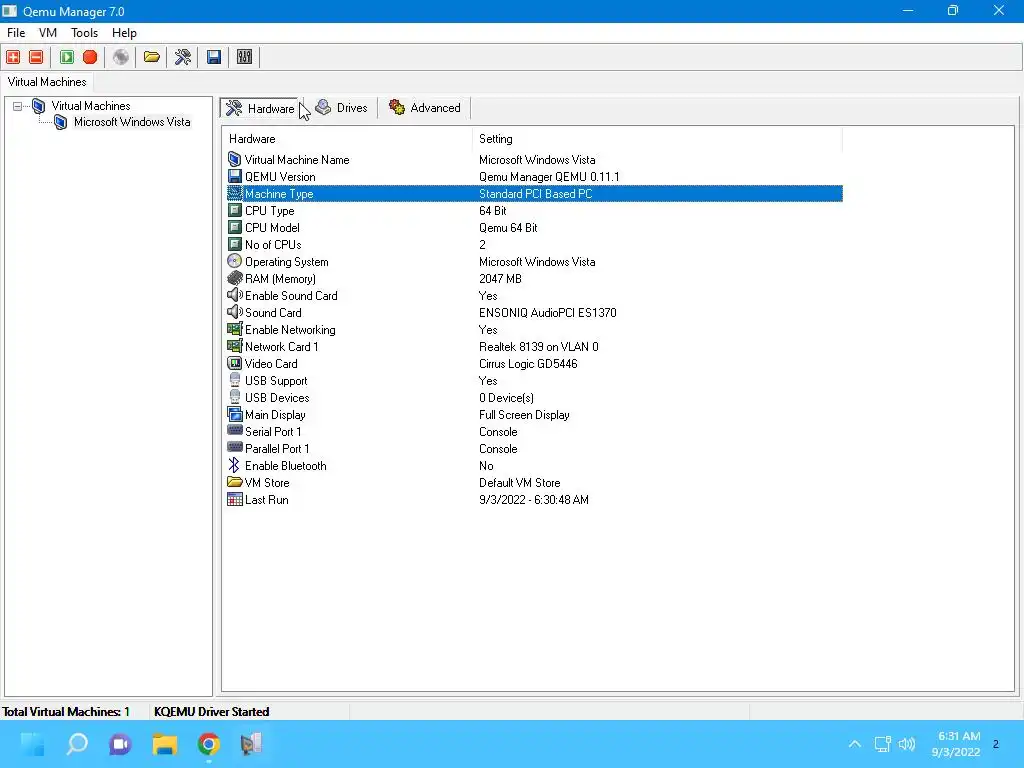Open the File menu
The image size is (1024, 768).
[16, 33]
